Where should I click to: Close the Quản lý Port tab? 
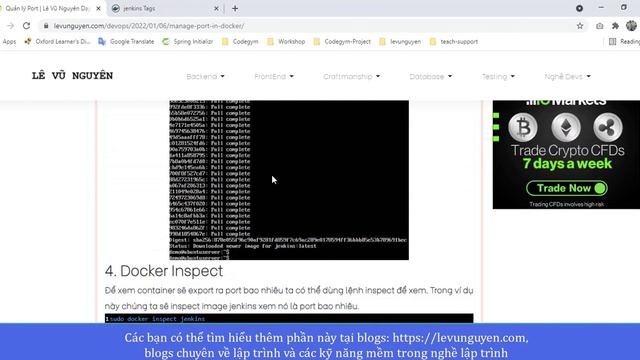[98, 8]
